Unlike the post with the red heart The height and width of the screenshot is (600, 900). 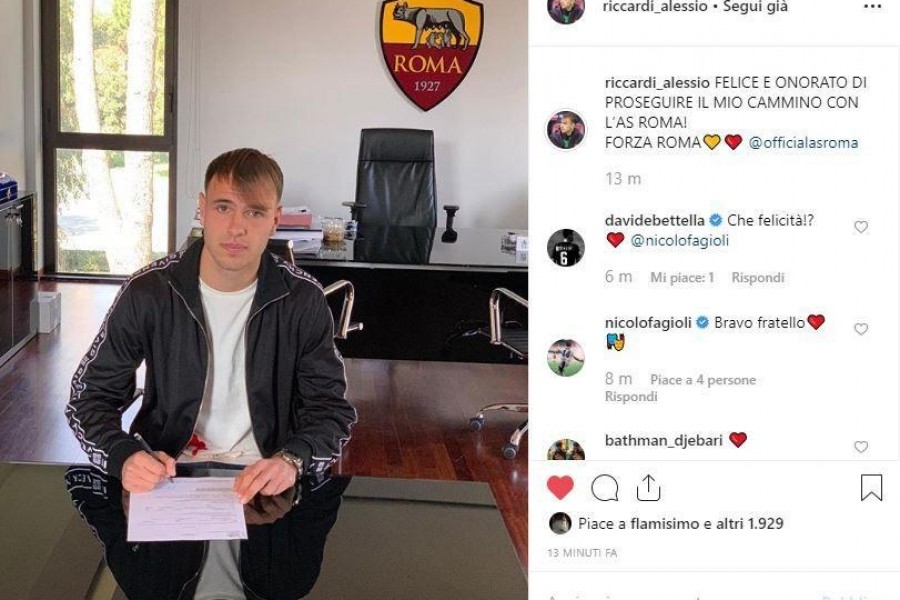(x=560, y=488)
